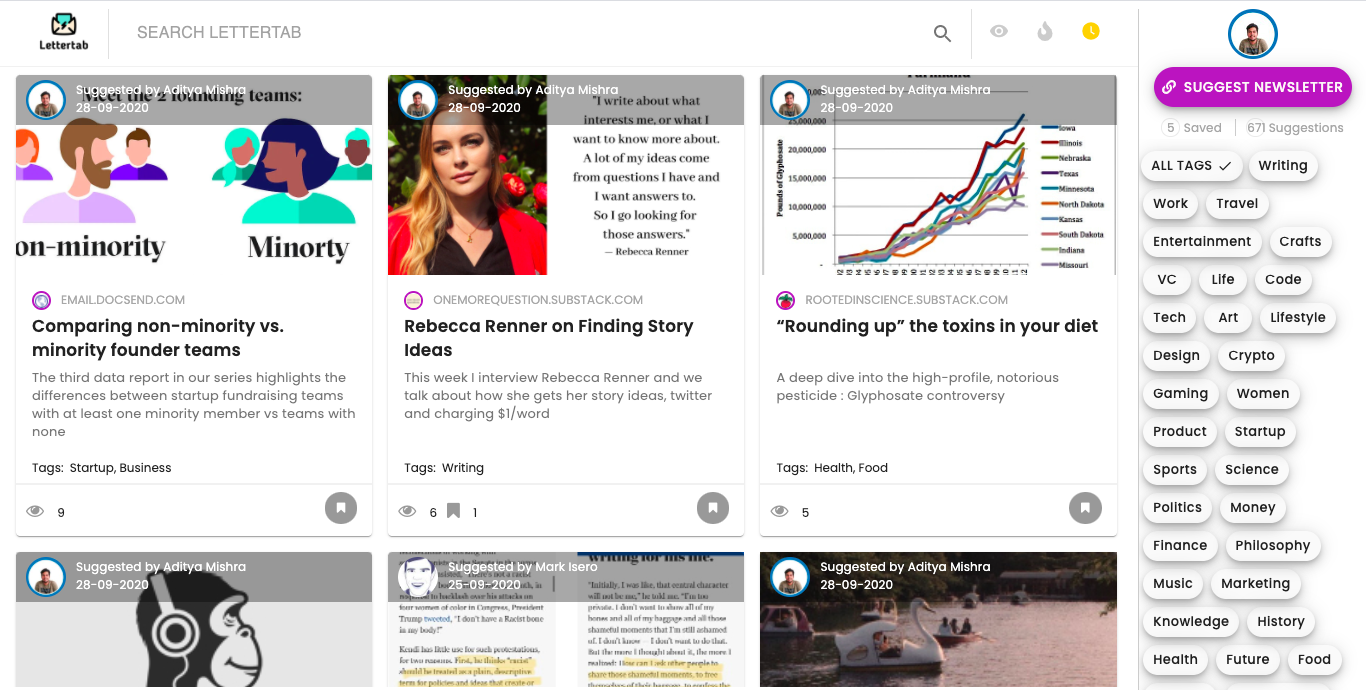
Task: Click Aditya Mishra avatar on Rebecca Renner card
Action: (x=418, y=100)
